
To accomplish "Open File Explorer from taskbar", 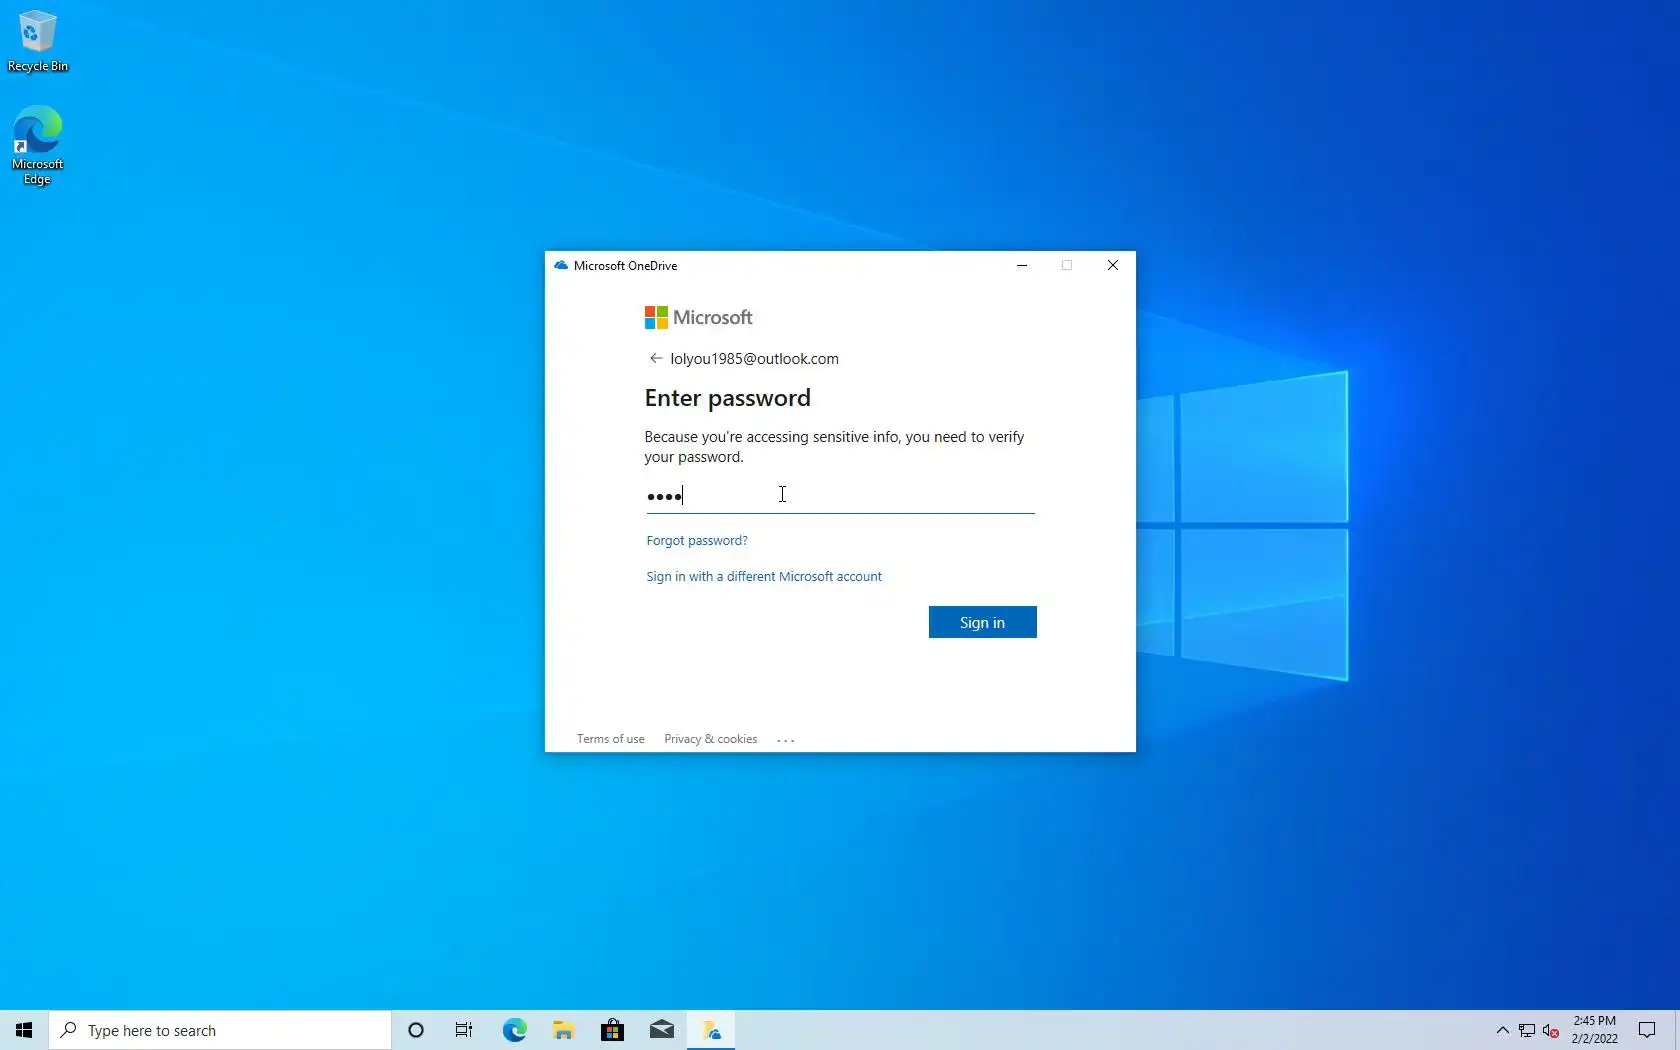I will [563, 1030].
